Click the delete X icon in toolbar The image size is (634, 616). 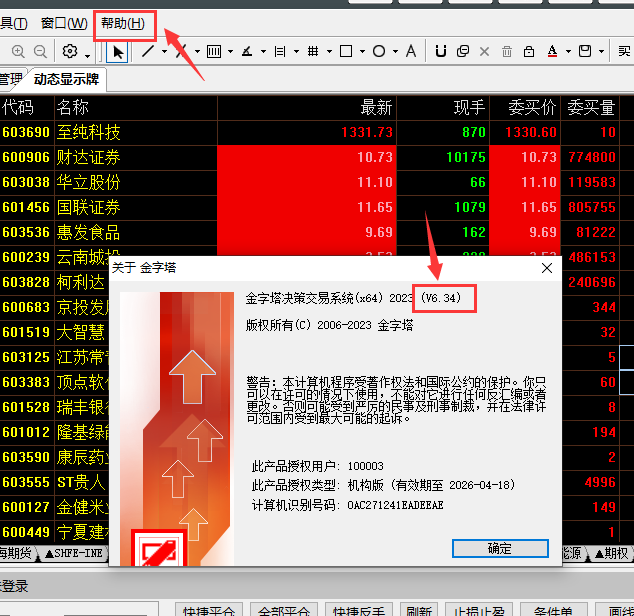(x=484, y=52)
